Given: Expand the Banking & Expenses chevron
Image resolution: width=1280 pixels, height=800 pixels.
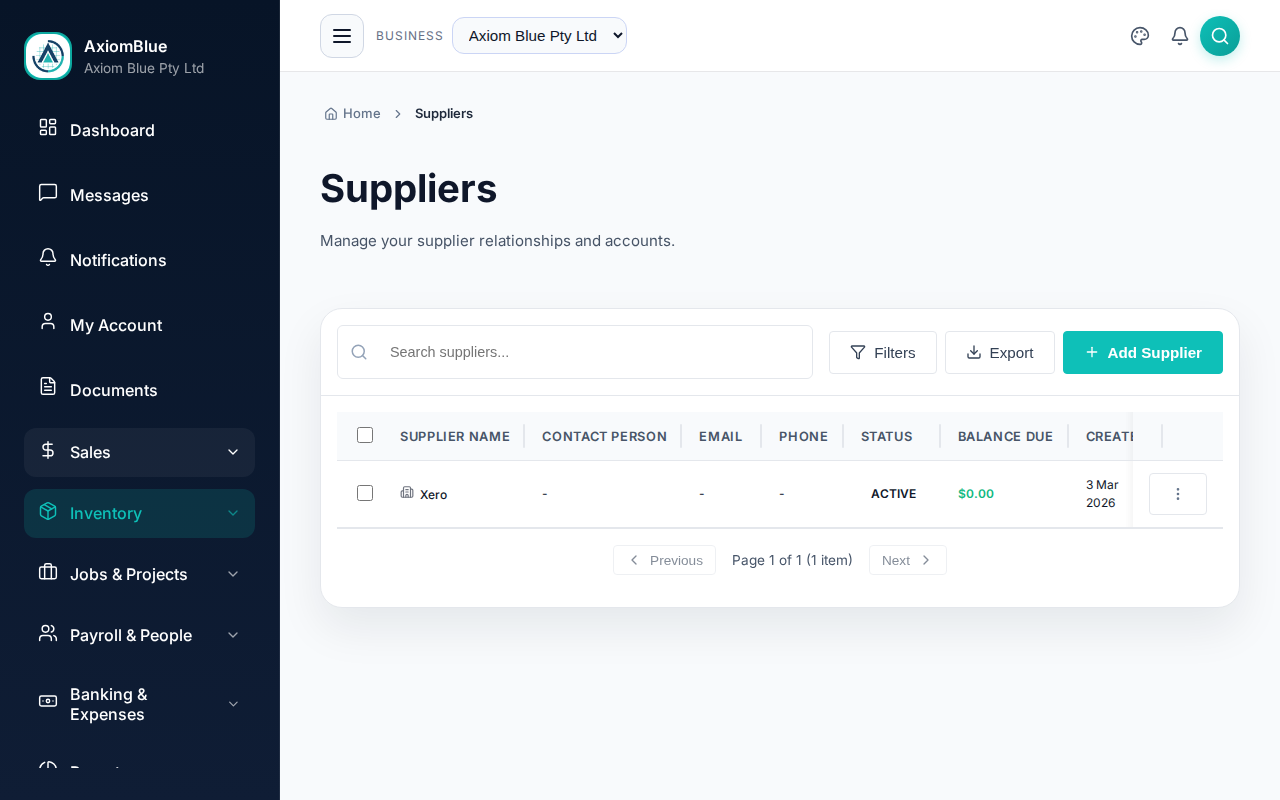Looking at the screenshot, I should [x=233, y=704].
